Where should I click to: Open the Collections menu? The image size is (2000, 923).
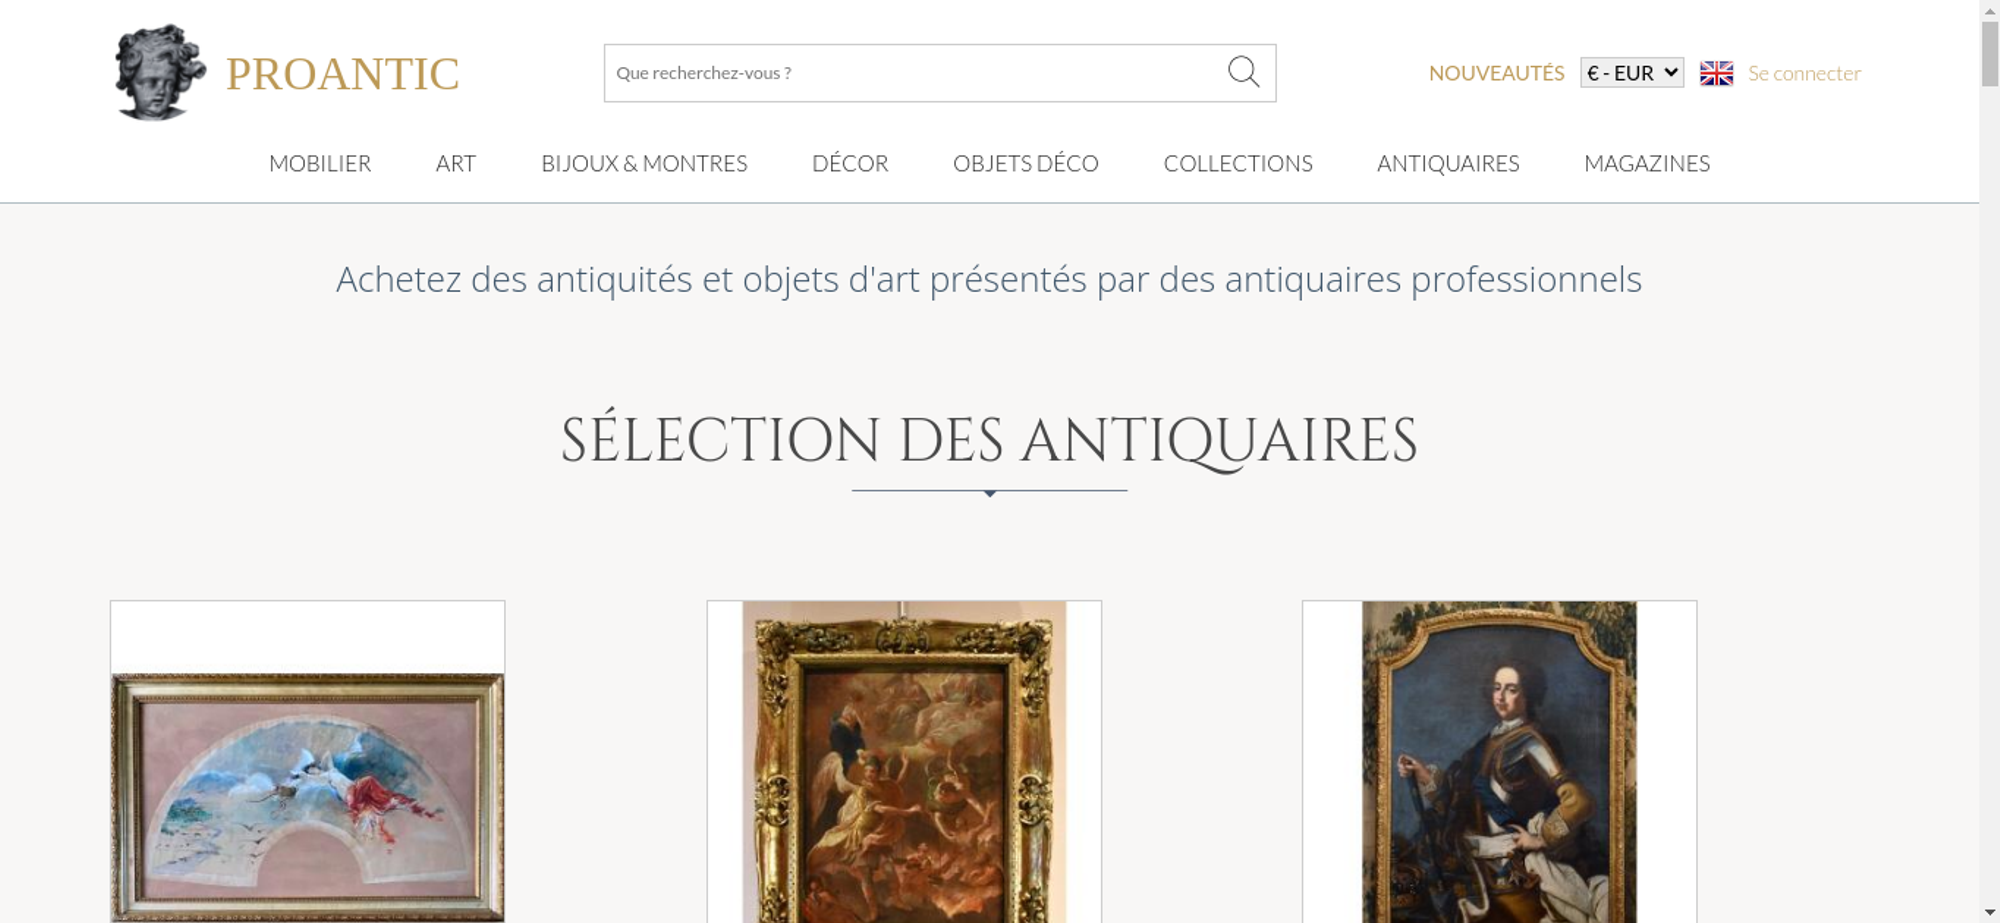pos(1238,163)
